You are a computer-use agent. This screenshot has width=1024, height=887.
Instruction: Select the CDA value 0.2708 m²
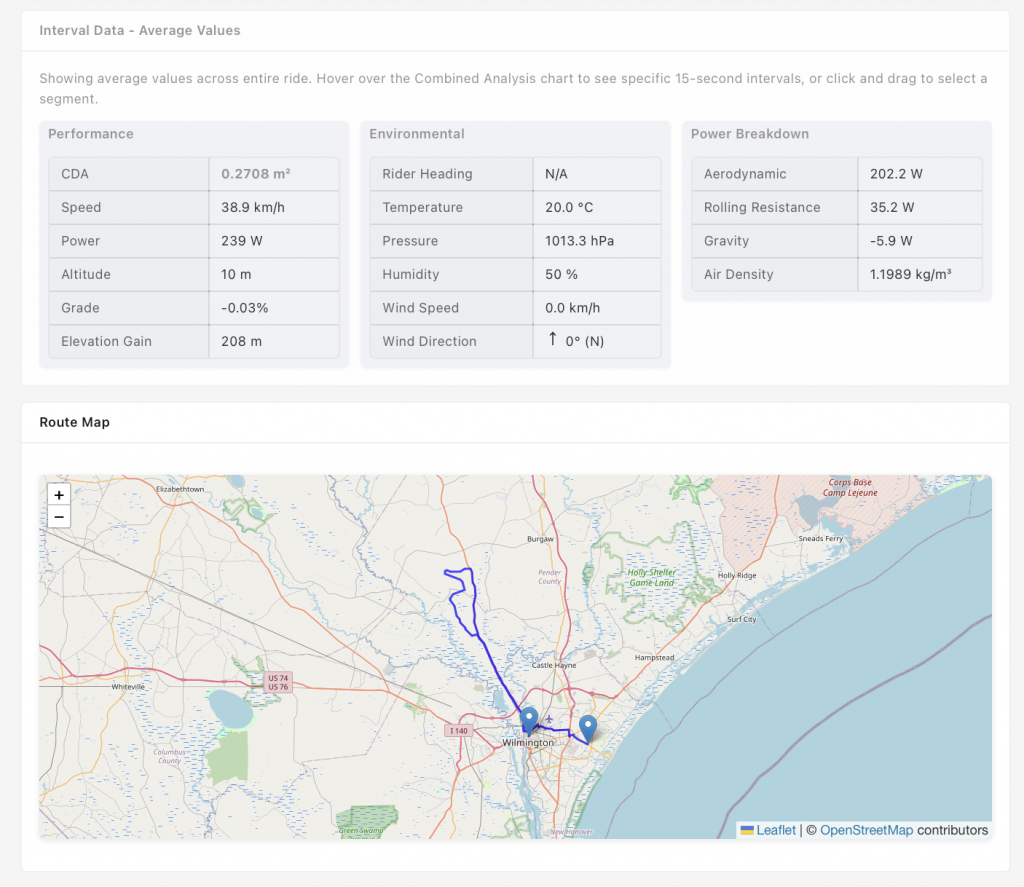coord(255,174)
